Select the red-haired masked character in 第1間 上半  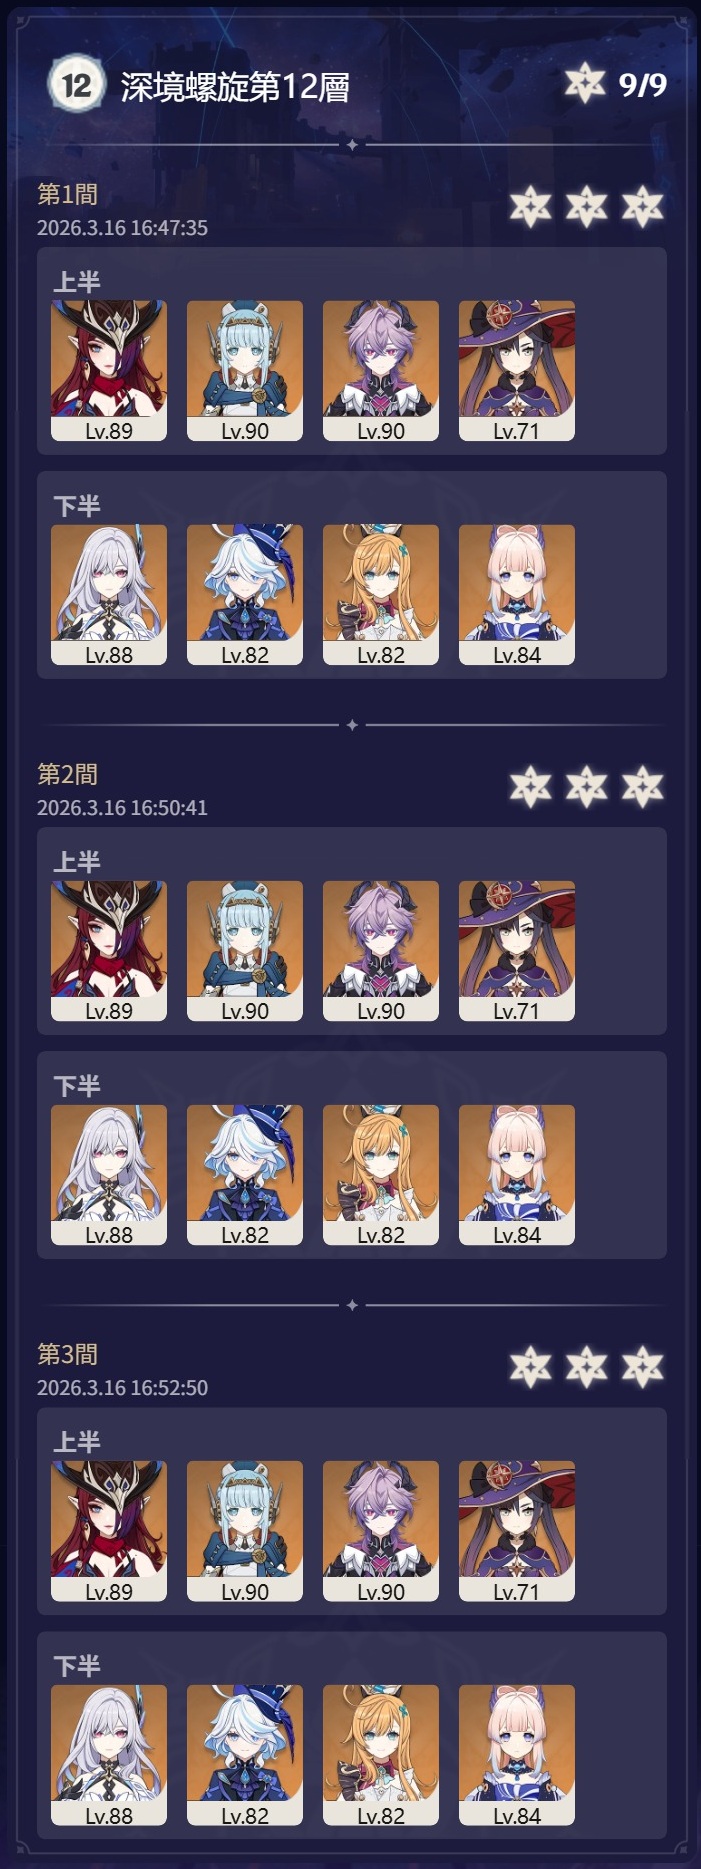[x=109, y=371]
